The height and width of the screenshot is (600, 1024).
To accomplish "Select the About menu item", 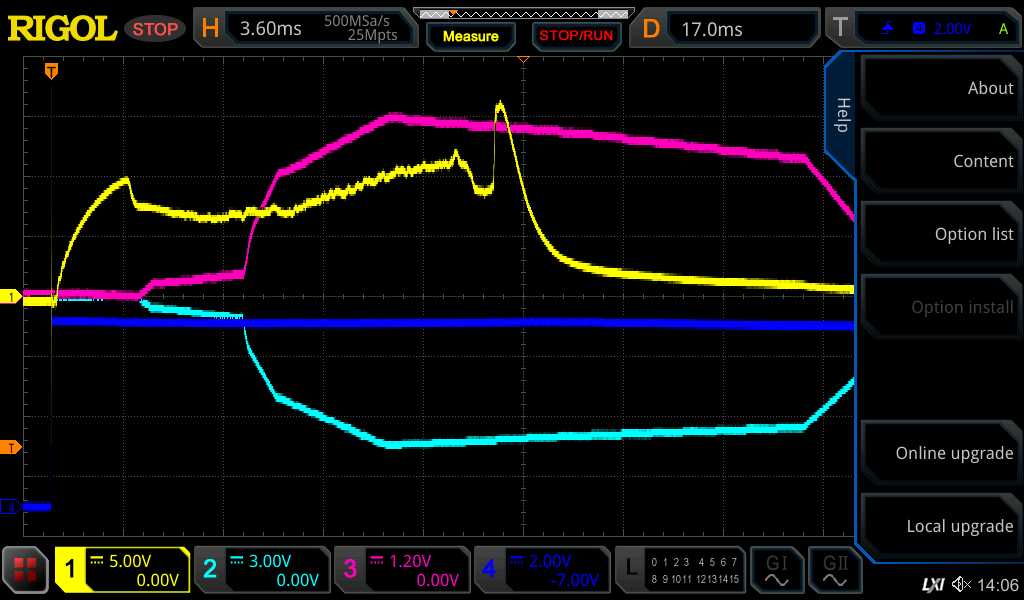I will [x=941, y=88].
